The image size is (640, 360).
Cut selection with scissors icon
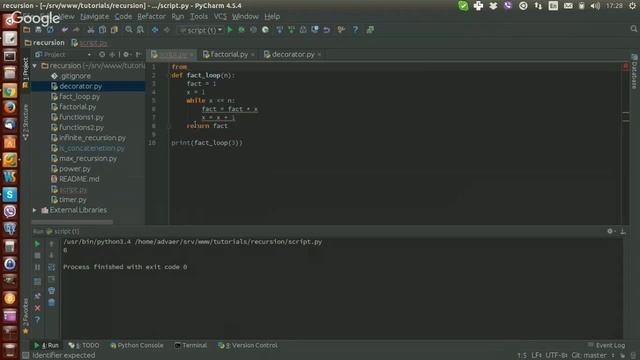(91, 30)
